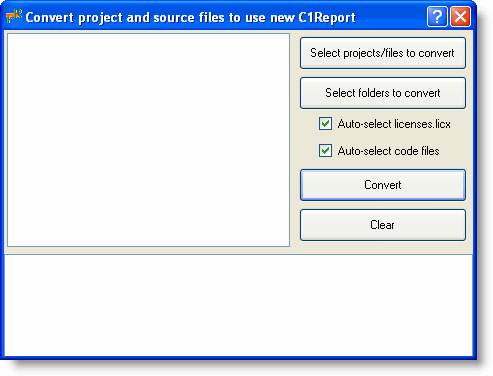Empty the file list using Clear button
Image resolution: width=493 pixels, height=376 pixels.
(383, 225)
